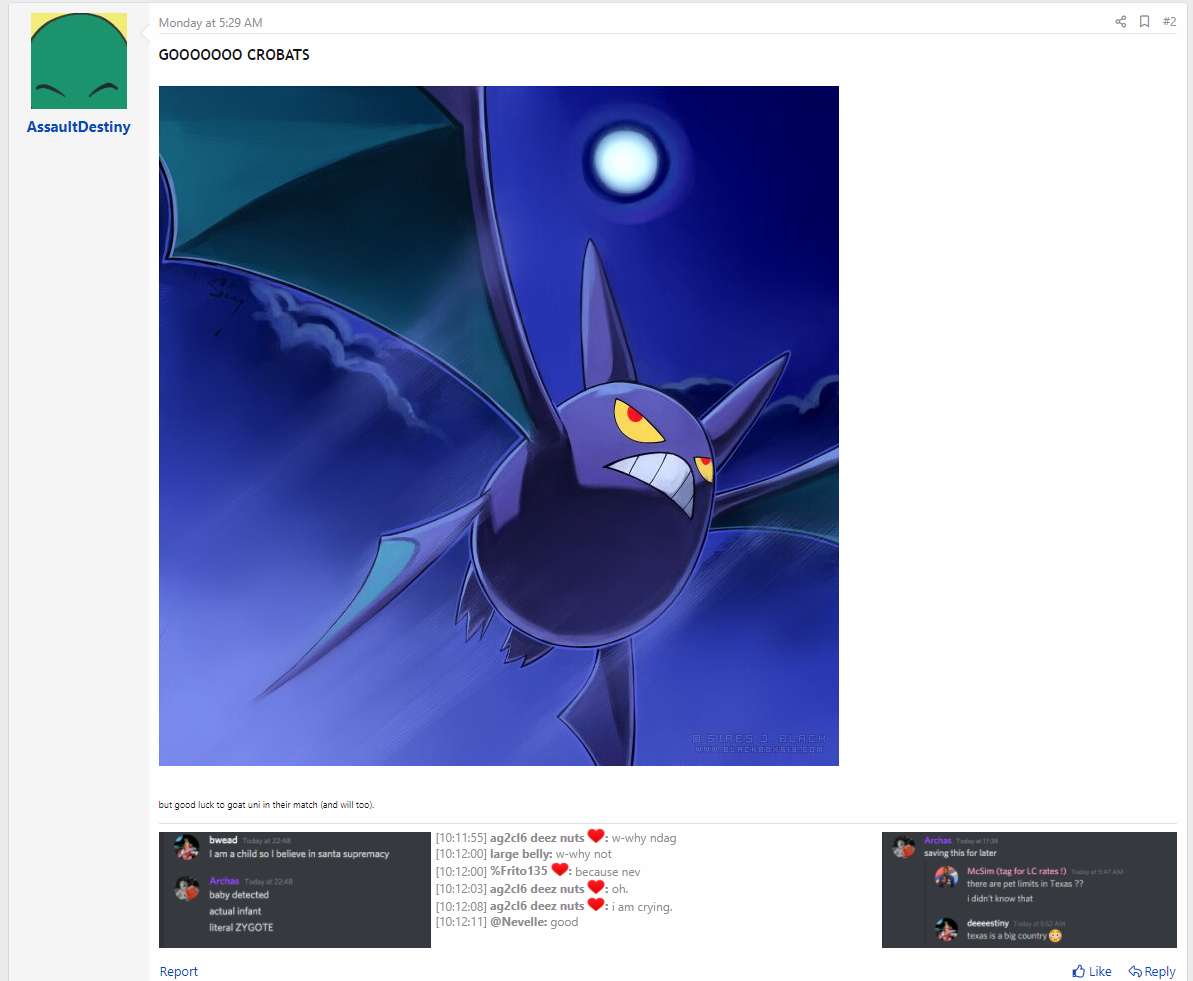
Task: Click chat line '[10:12:03] ag2cl6 deez nuts: oh.'
Action: (532, 888)
